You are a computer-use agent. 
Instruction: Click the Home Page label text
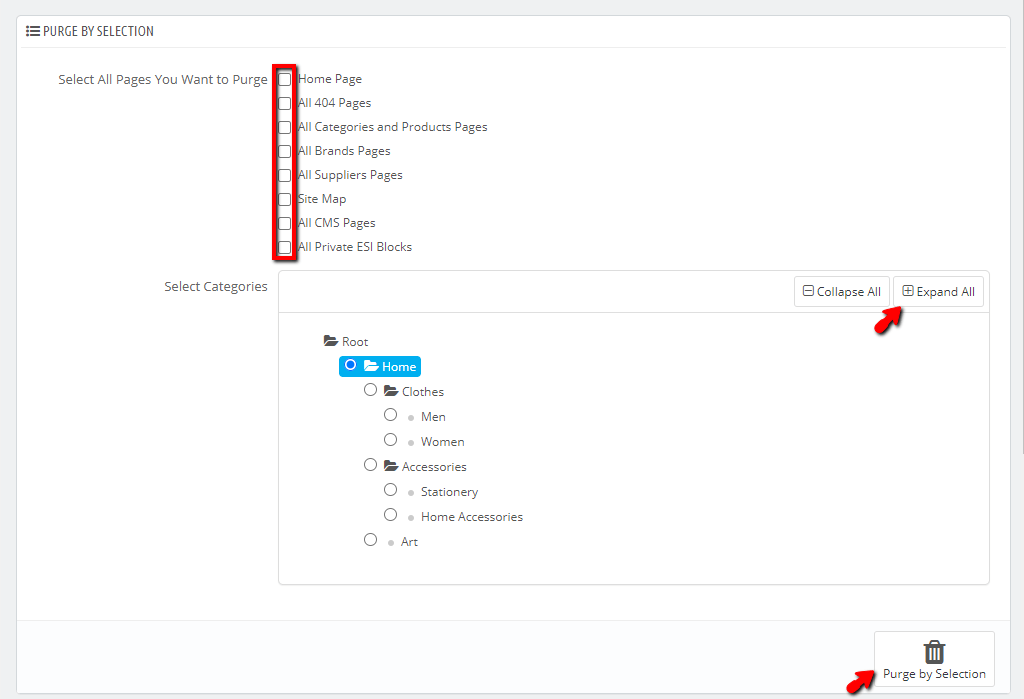coord(330,79)
